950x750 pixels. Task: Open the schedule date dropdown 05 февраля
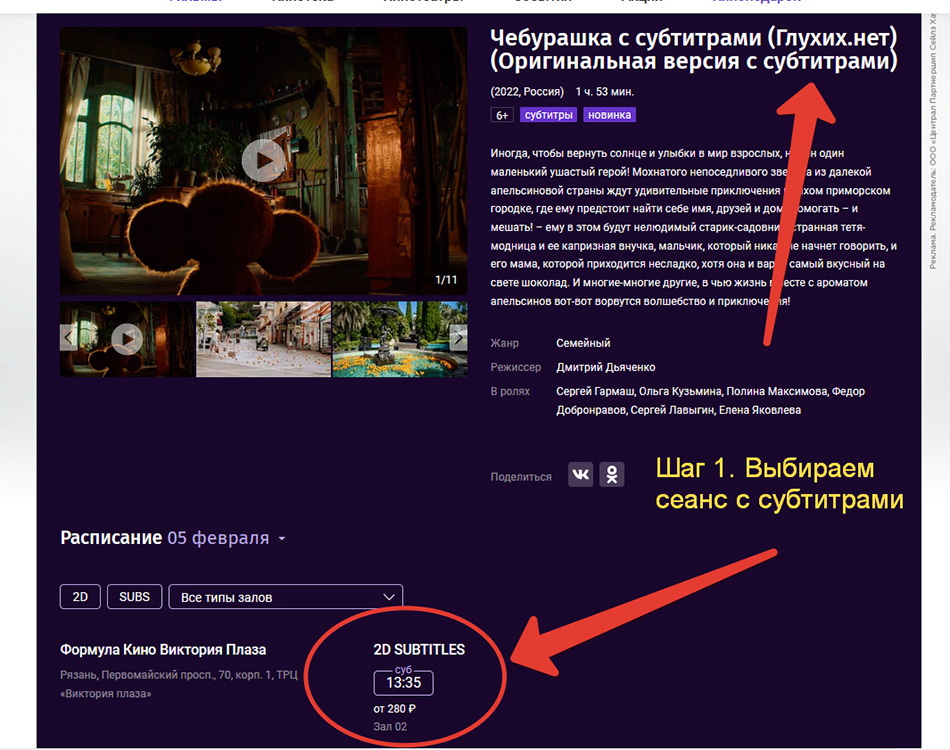point(226,538)
